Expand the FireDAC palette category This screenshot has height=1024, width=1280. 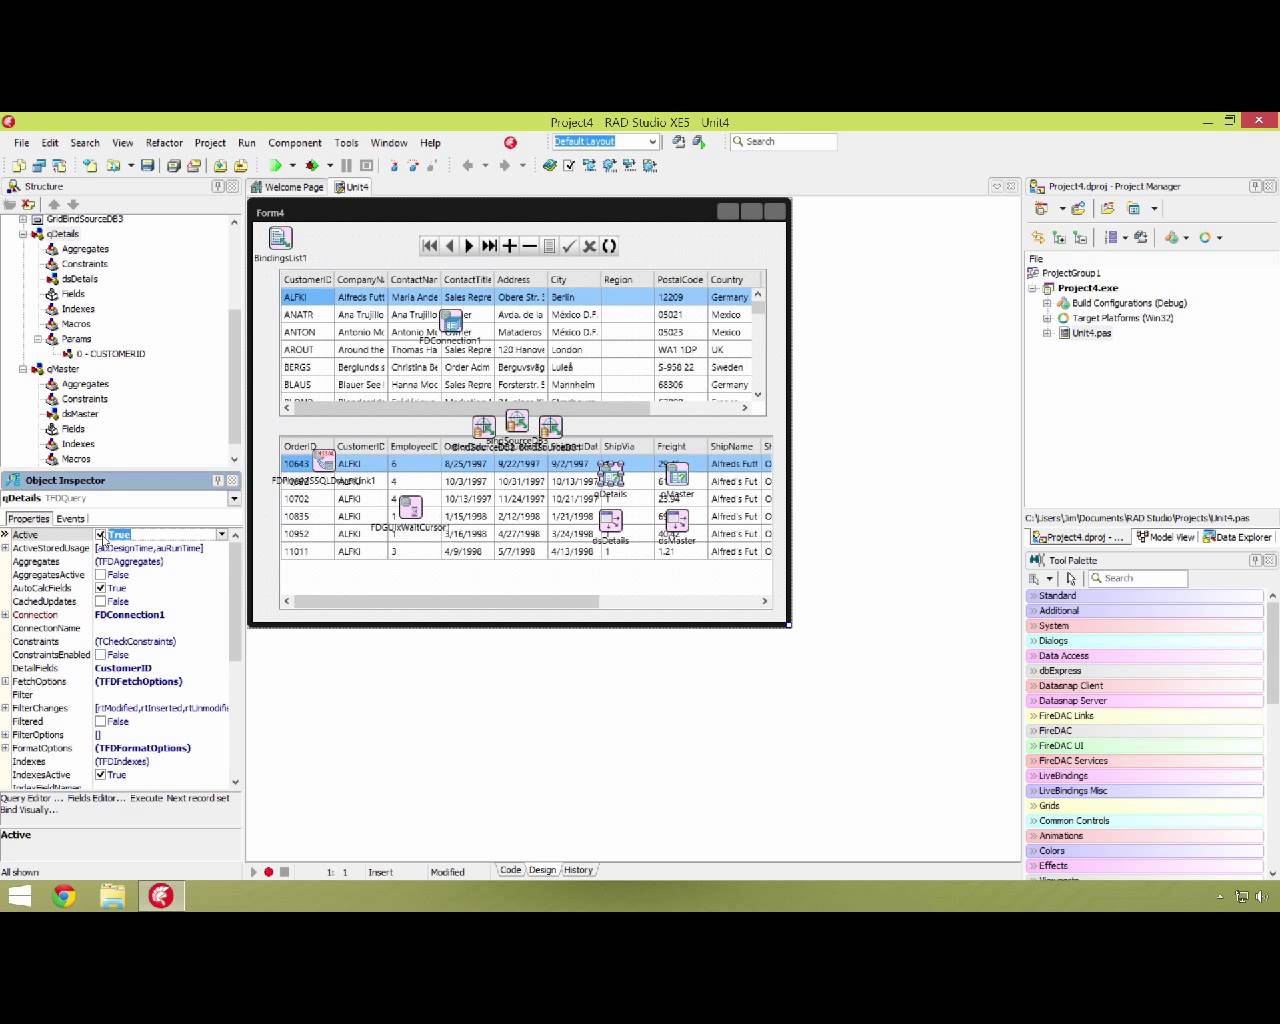(1145, 731)
